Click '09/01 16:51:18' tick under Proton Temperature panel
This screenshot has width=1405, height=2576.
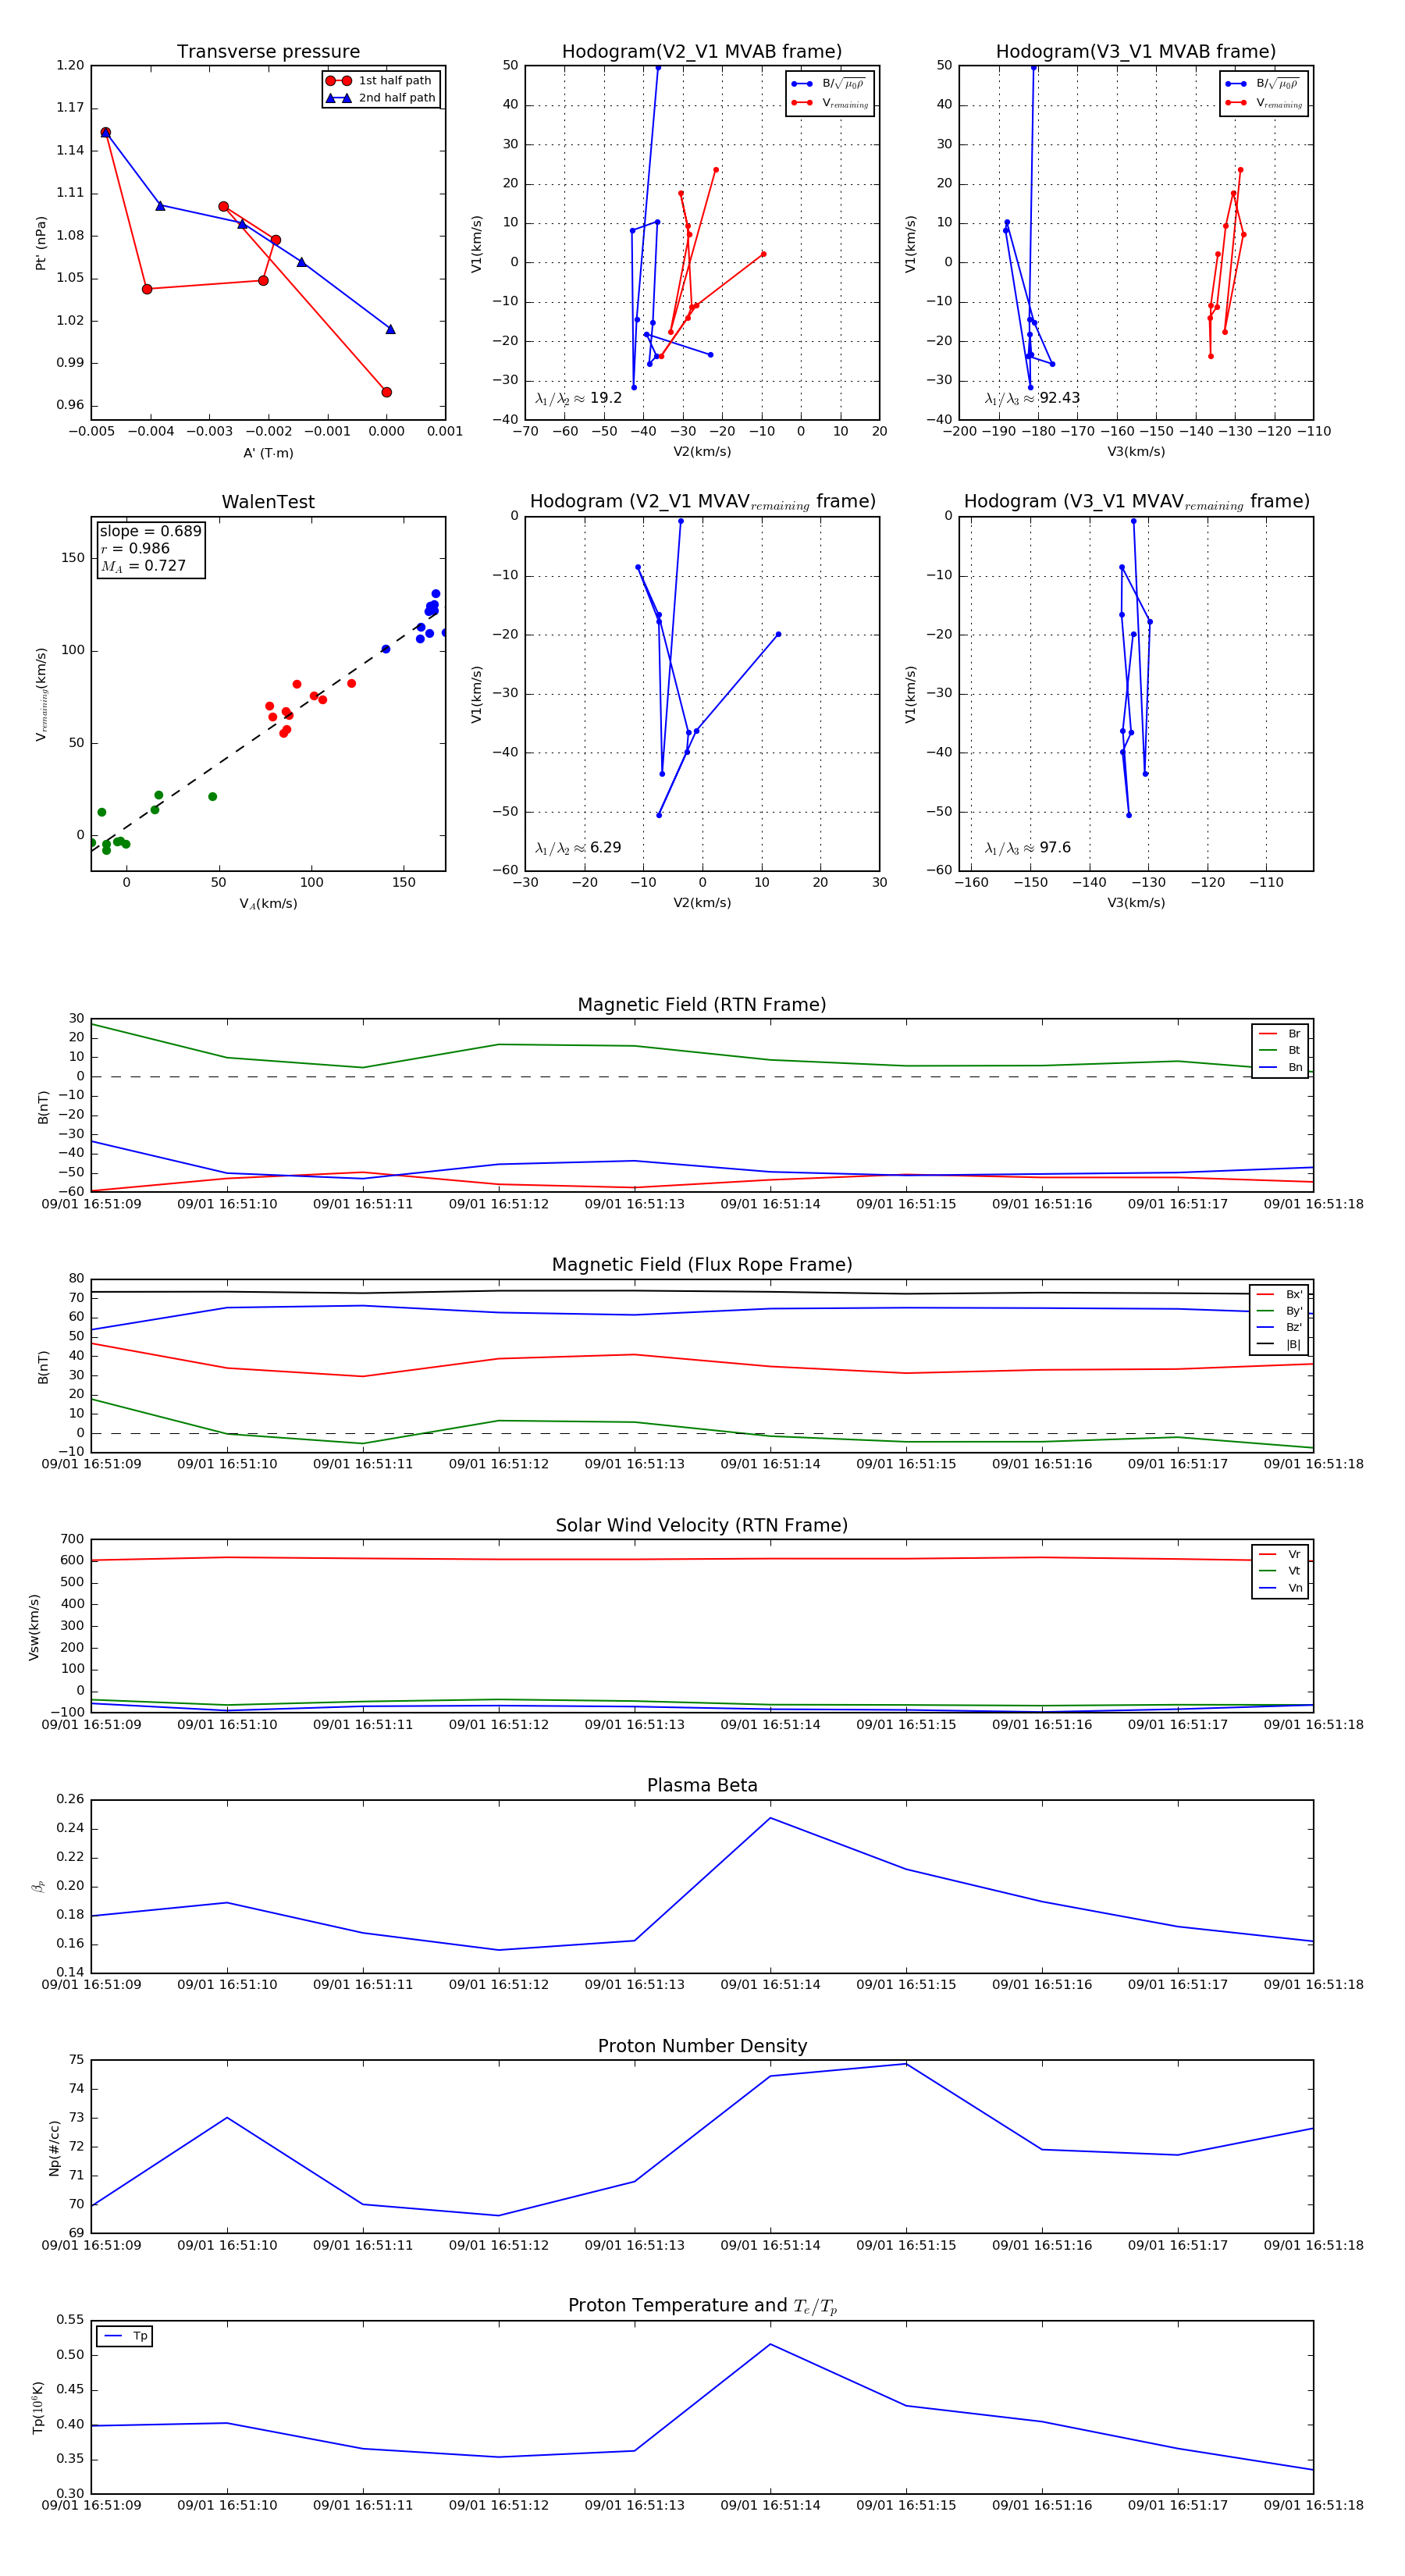pyautogui.click(x=1313, y=2505)
